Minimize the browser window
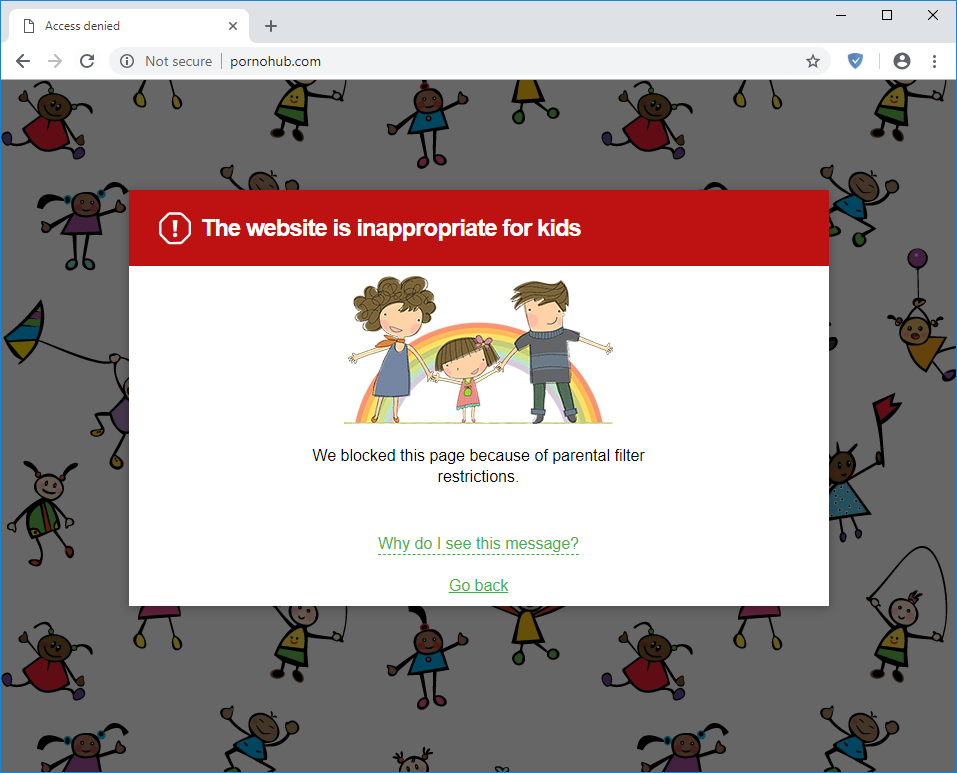This screenshot has width=957, height=773. pyautogui.click(x=841, y=15)
